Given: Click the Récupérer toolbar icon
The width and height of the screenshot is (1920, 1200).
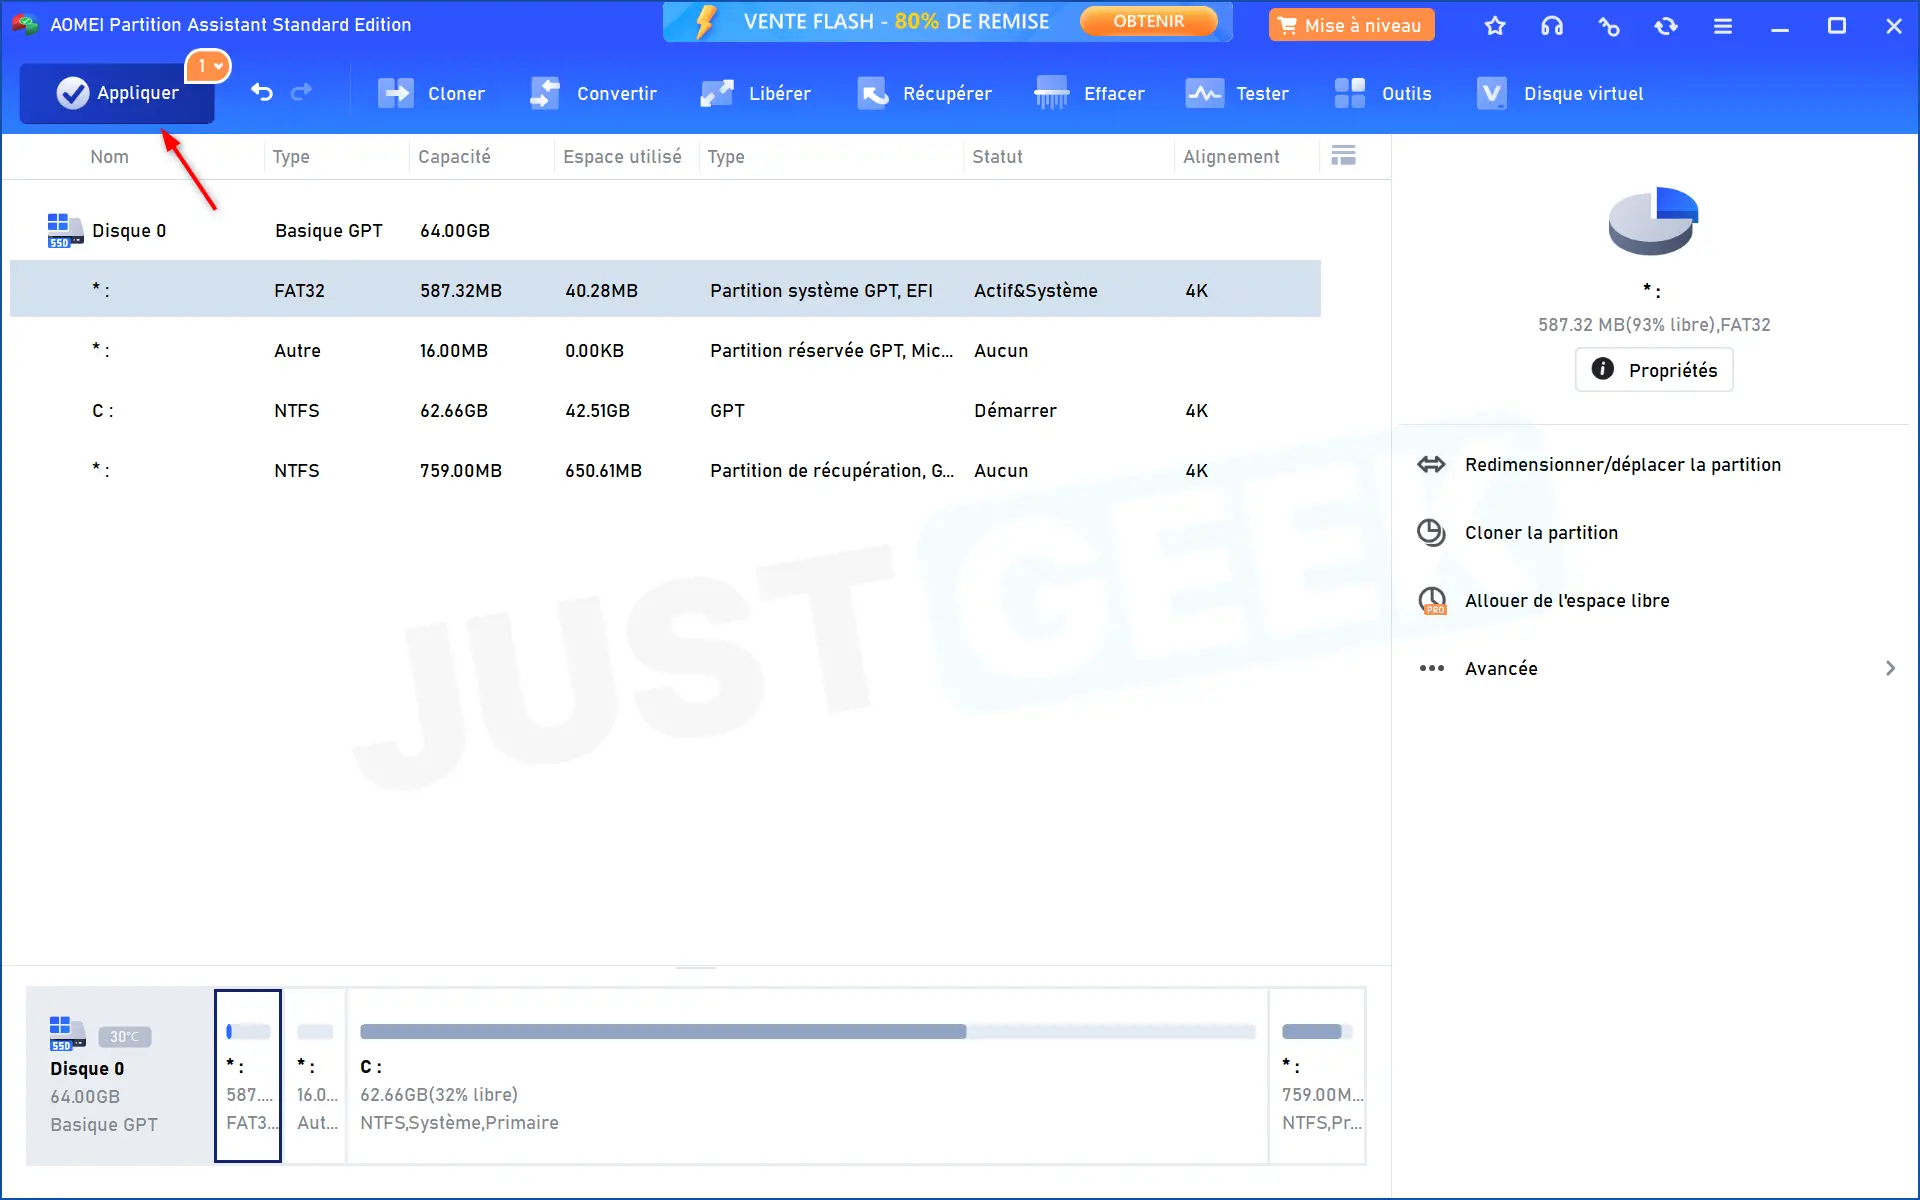Looking at the screenshot, I should 873,94.
